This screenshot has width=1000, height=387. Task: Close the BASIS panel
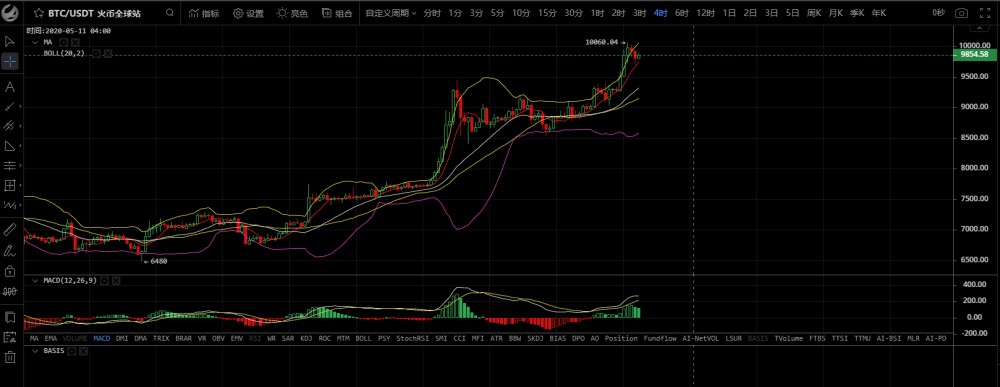coord(82,351)
